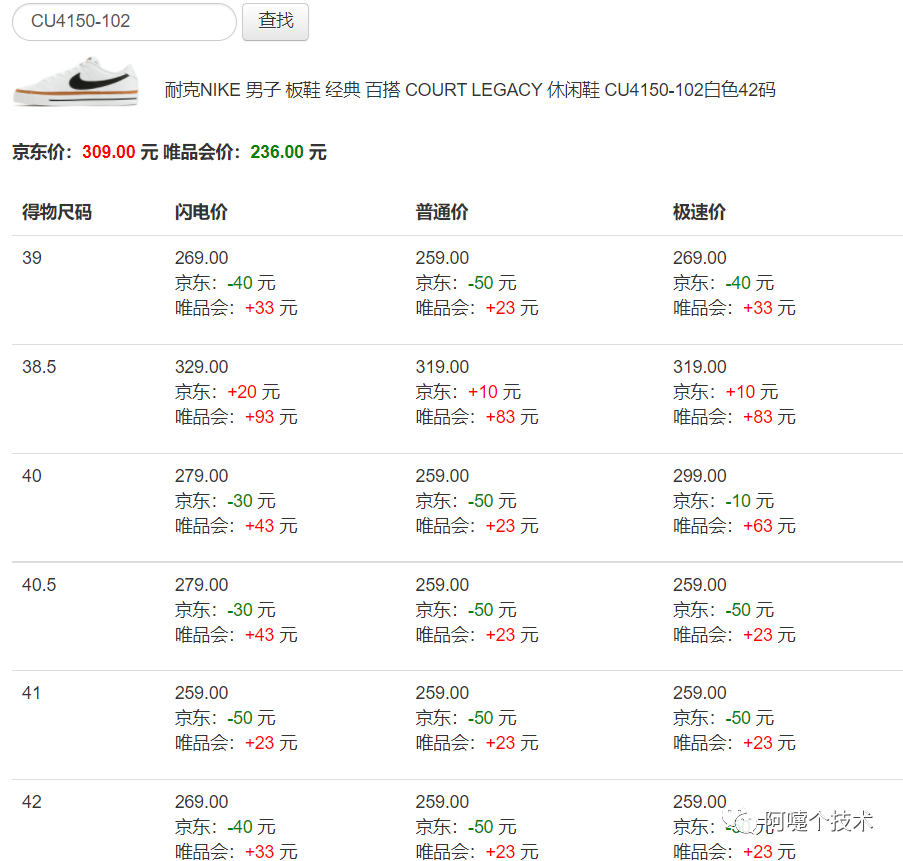Click 闪电价 269.00 in size 39 row

[202, 257]
